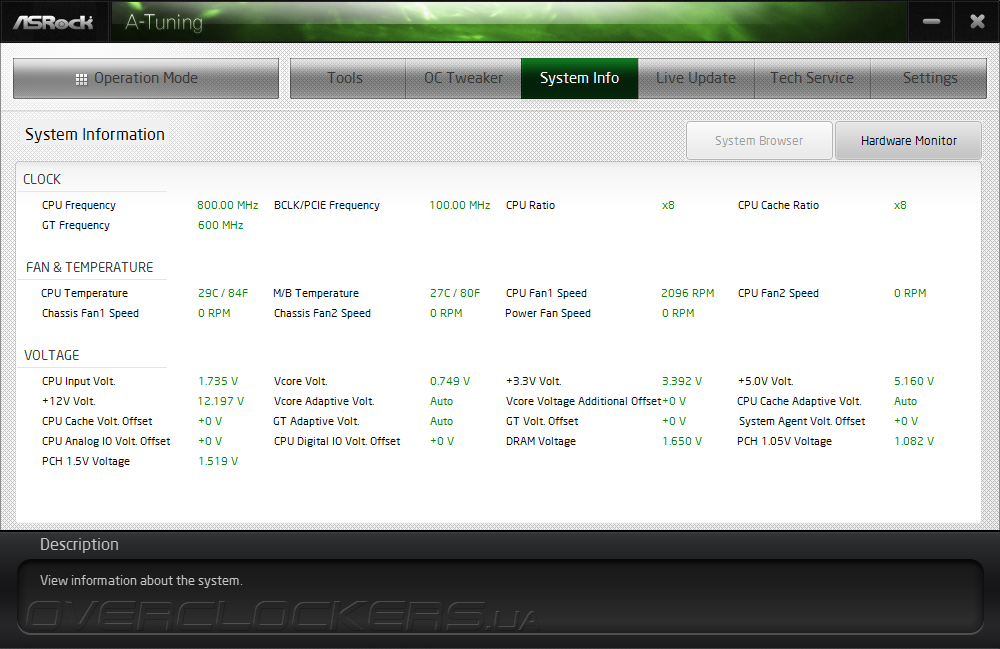Click the +5.0V Volt. value 5.160 V

914,381
